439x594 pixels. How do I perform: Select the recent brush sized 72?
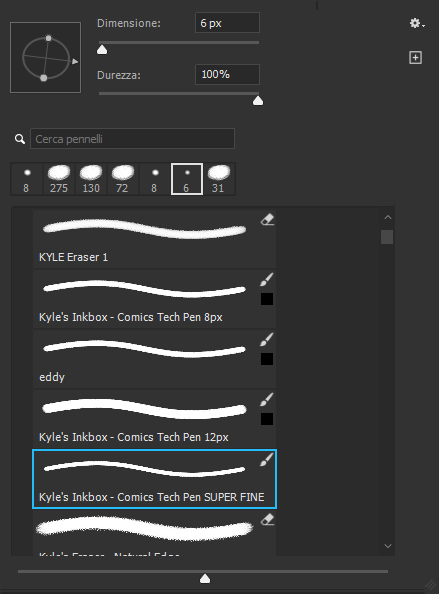pyautogui.click(x=123, y=179)
